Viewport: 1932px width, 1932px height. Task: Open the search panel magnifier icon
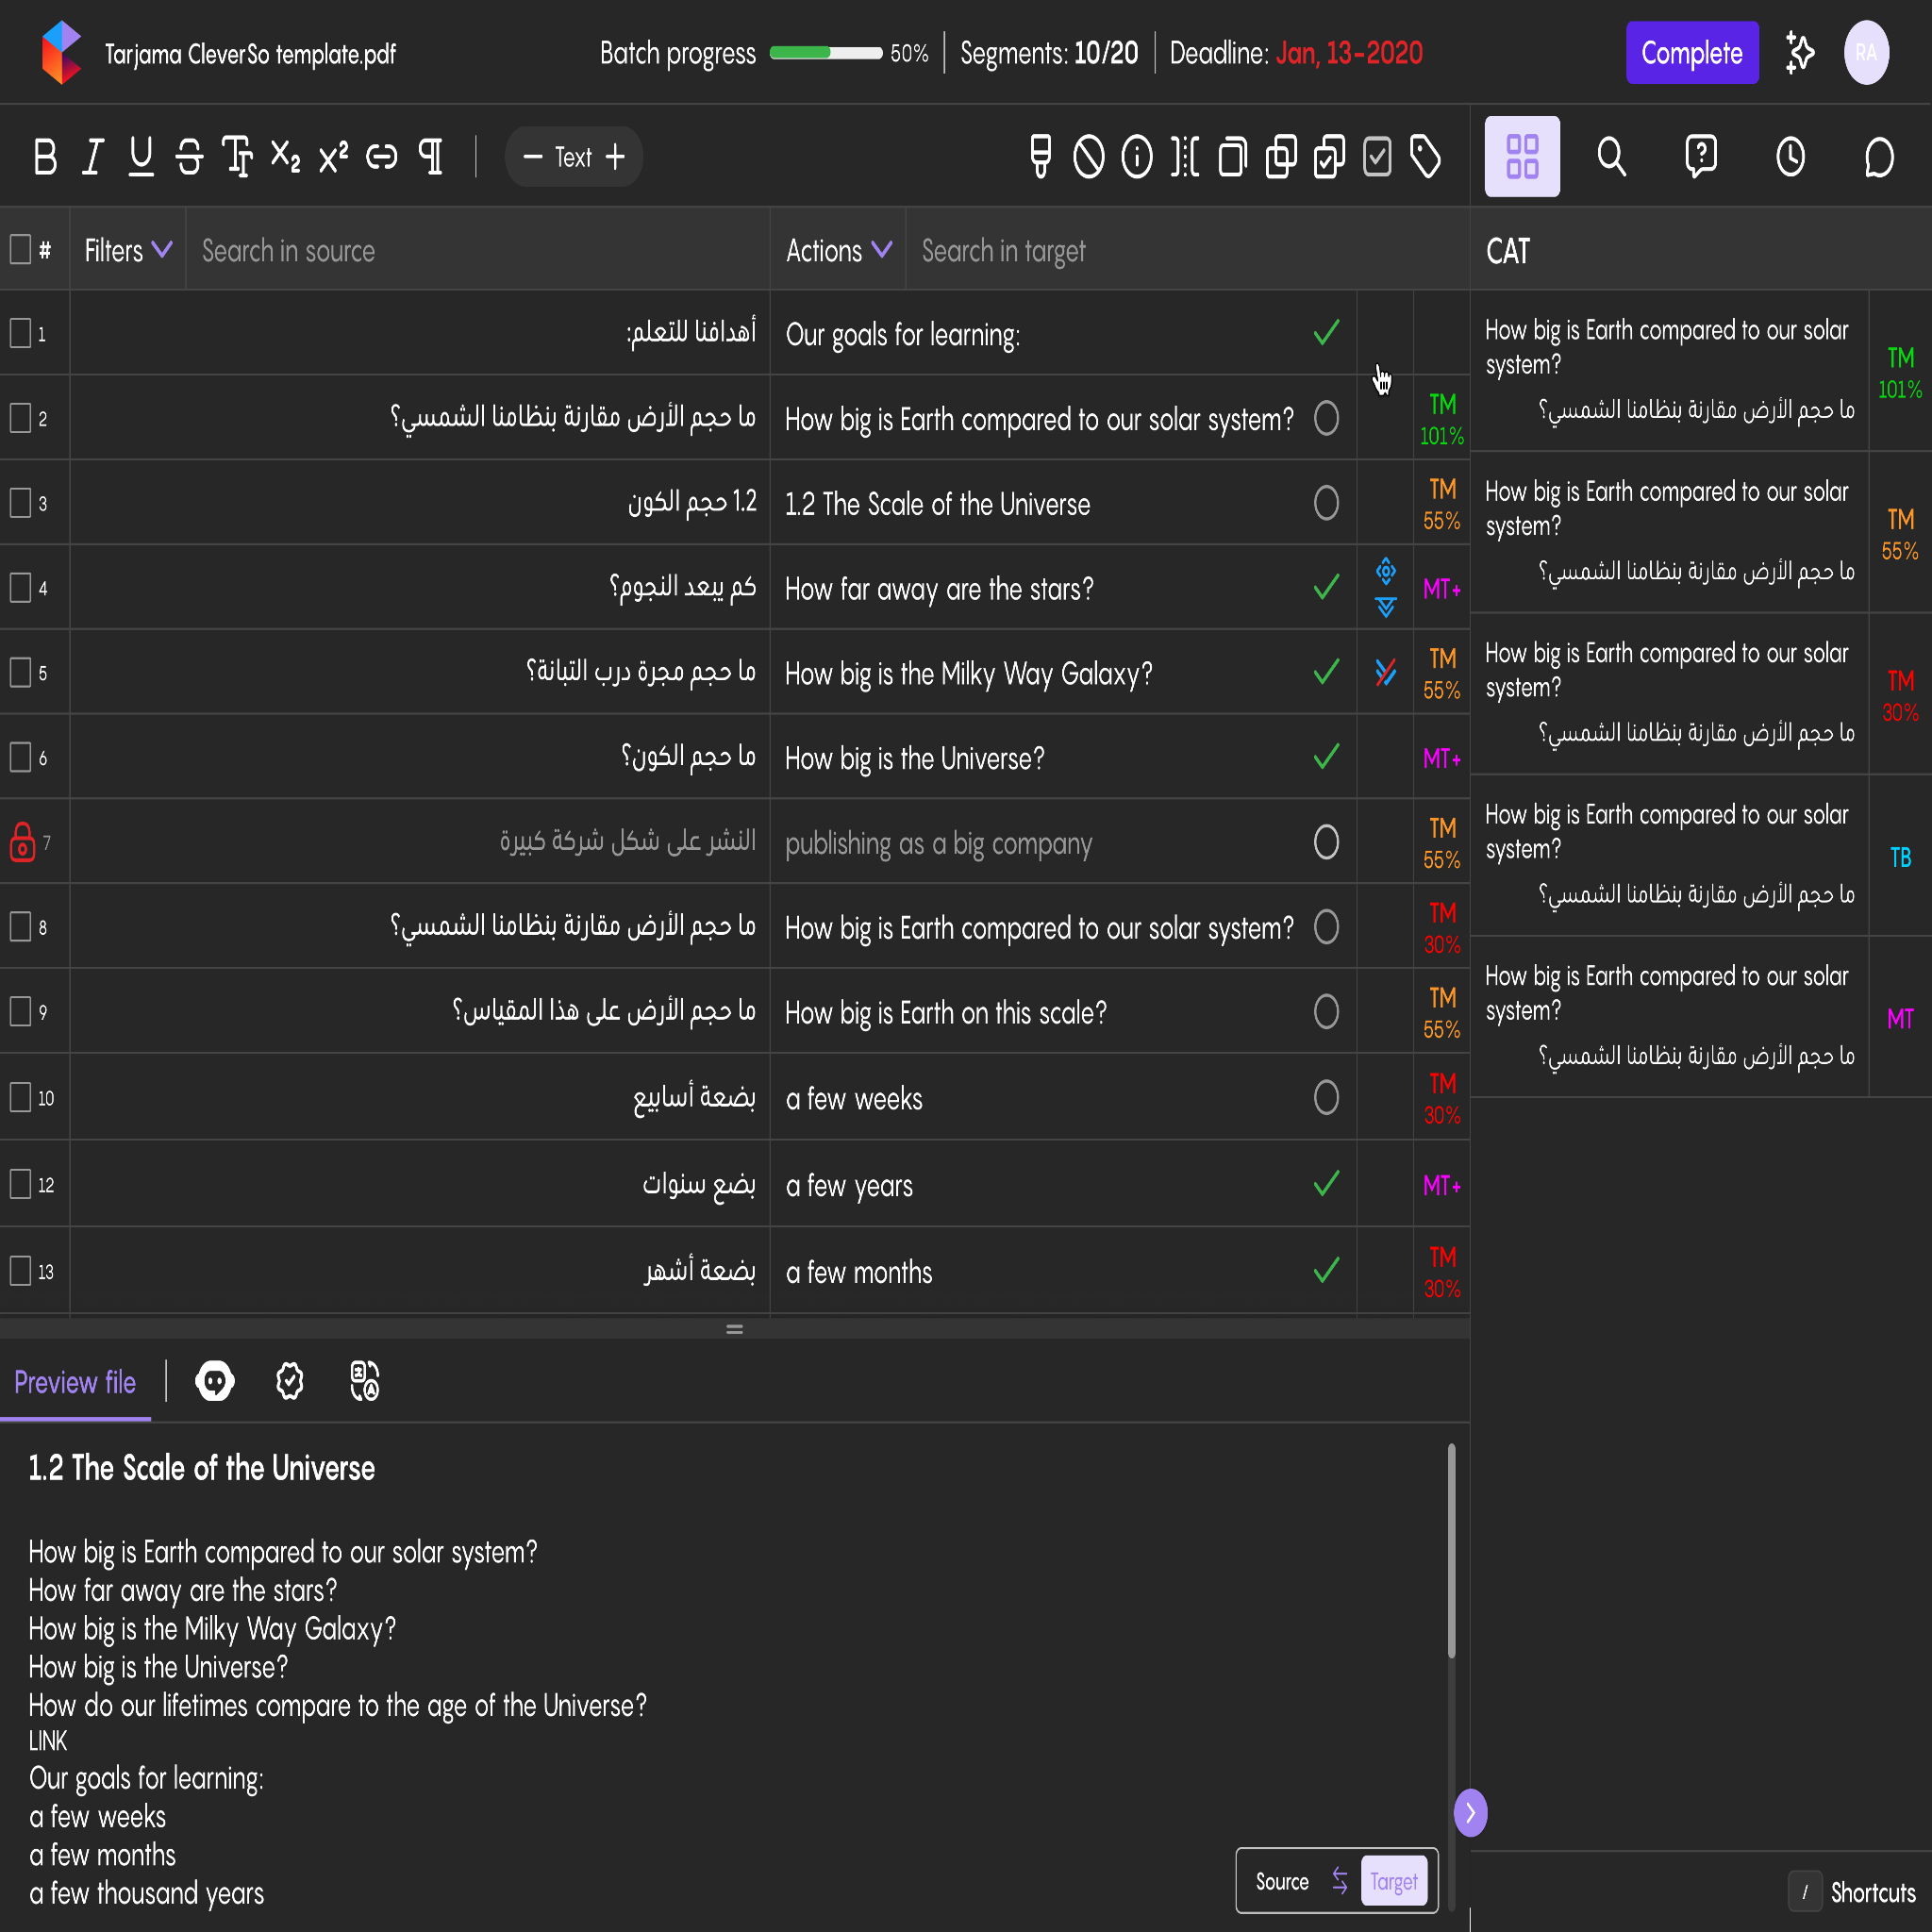tap(1611, 157)
